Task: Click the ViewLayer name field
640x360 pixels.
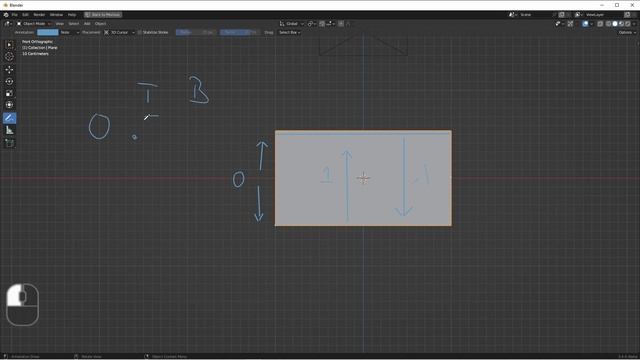Action: 604,15
